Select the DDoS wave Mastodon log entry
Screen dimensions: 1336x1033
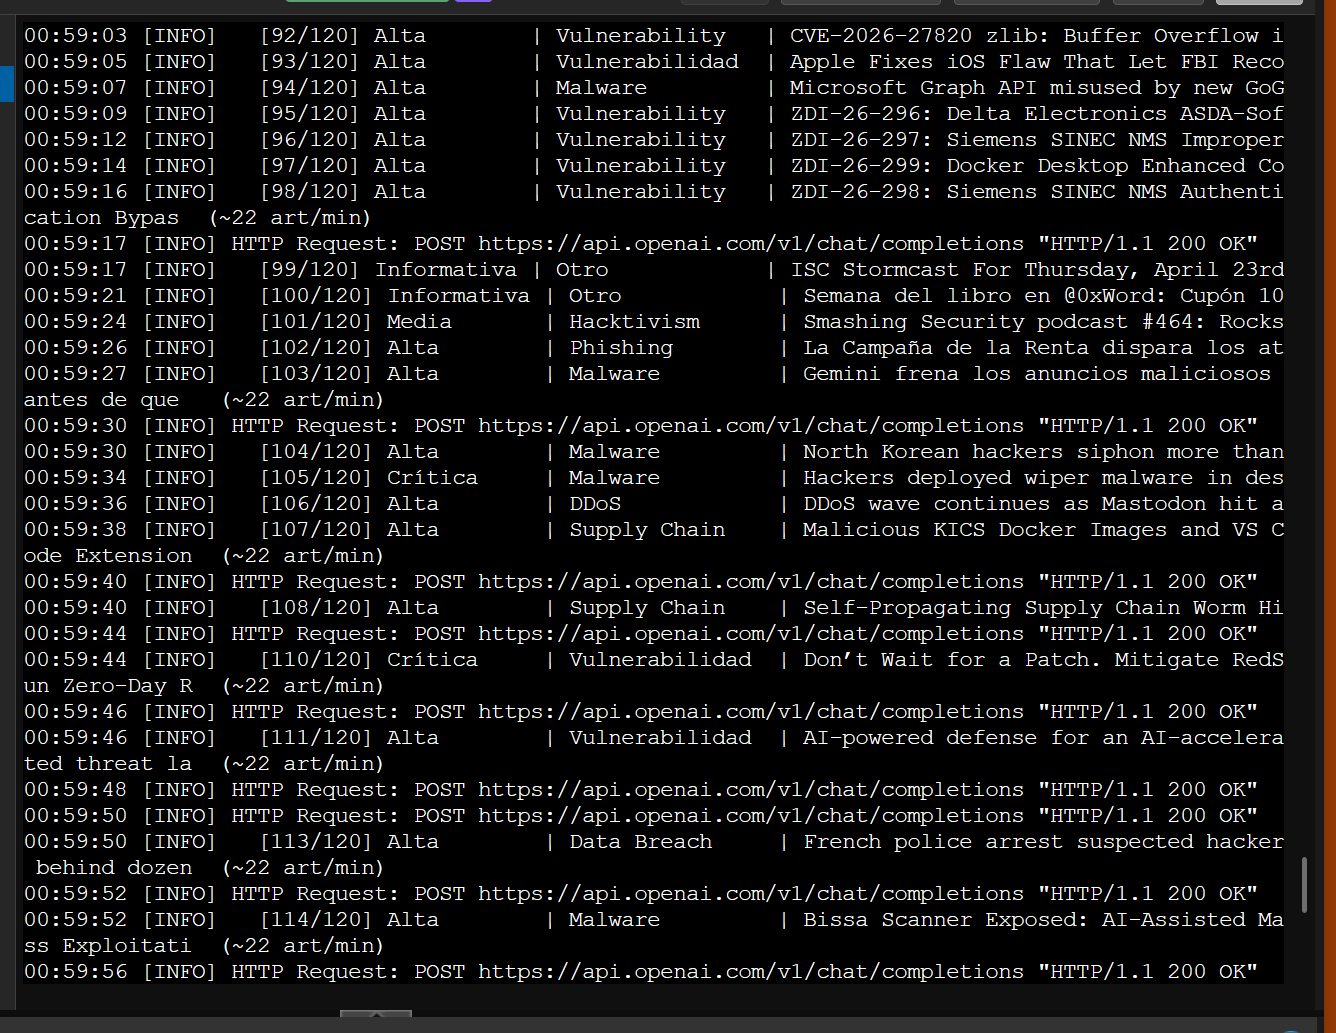(1042, 504)
